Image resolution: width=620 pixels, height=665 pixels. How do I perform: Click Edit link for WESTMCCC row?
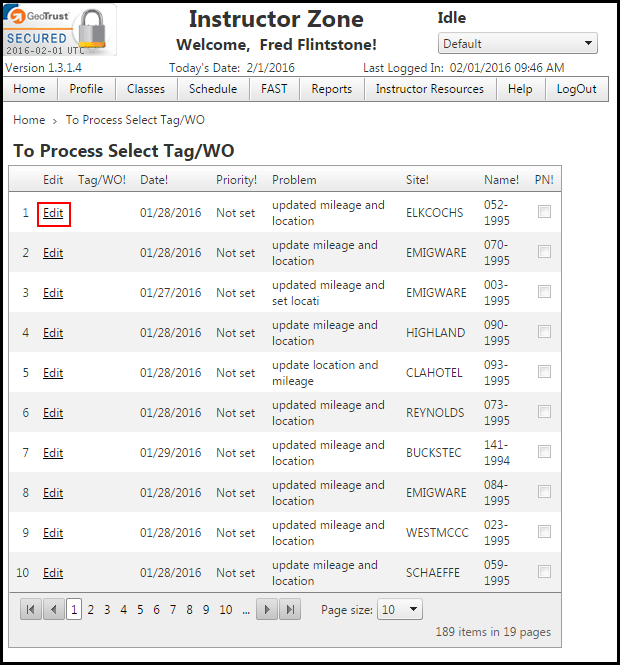tap(53, 533)
